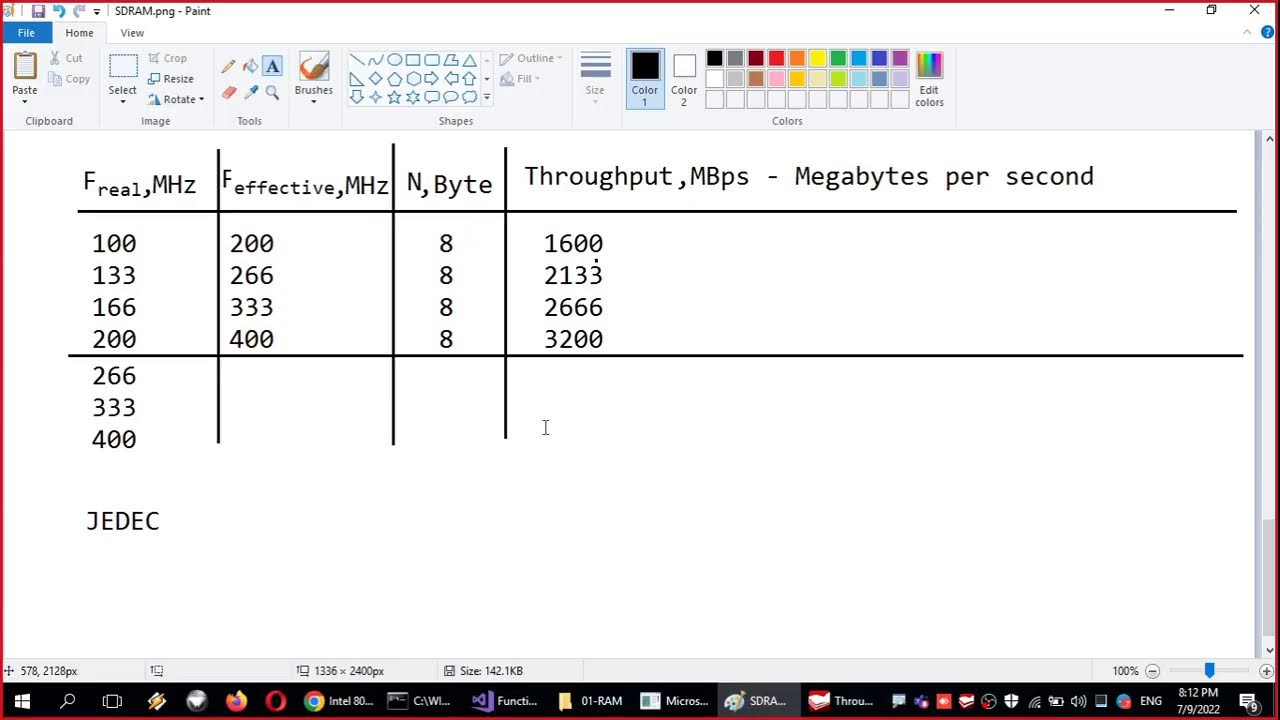This screenshot has width=1280, height=720.
Task: Click the zoom in plus button
Action: coord(1266,671)
